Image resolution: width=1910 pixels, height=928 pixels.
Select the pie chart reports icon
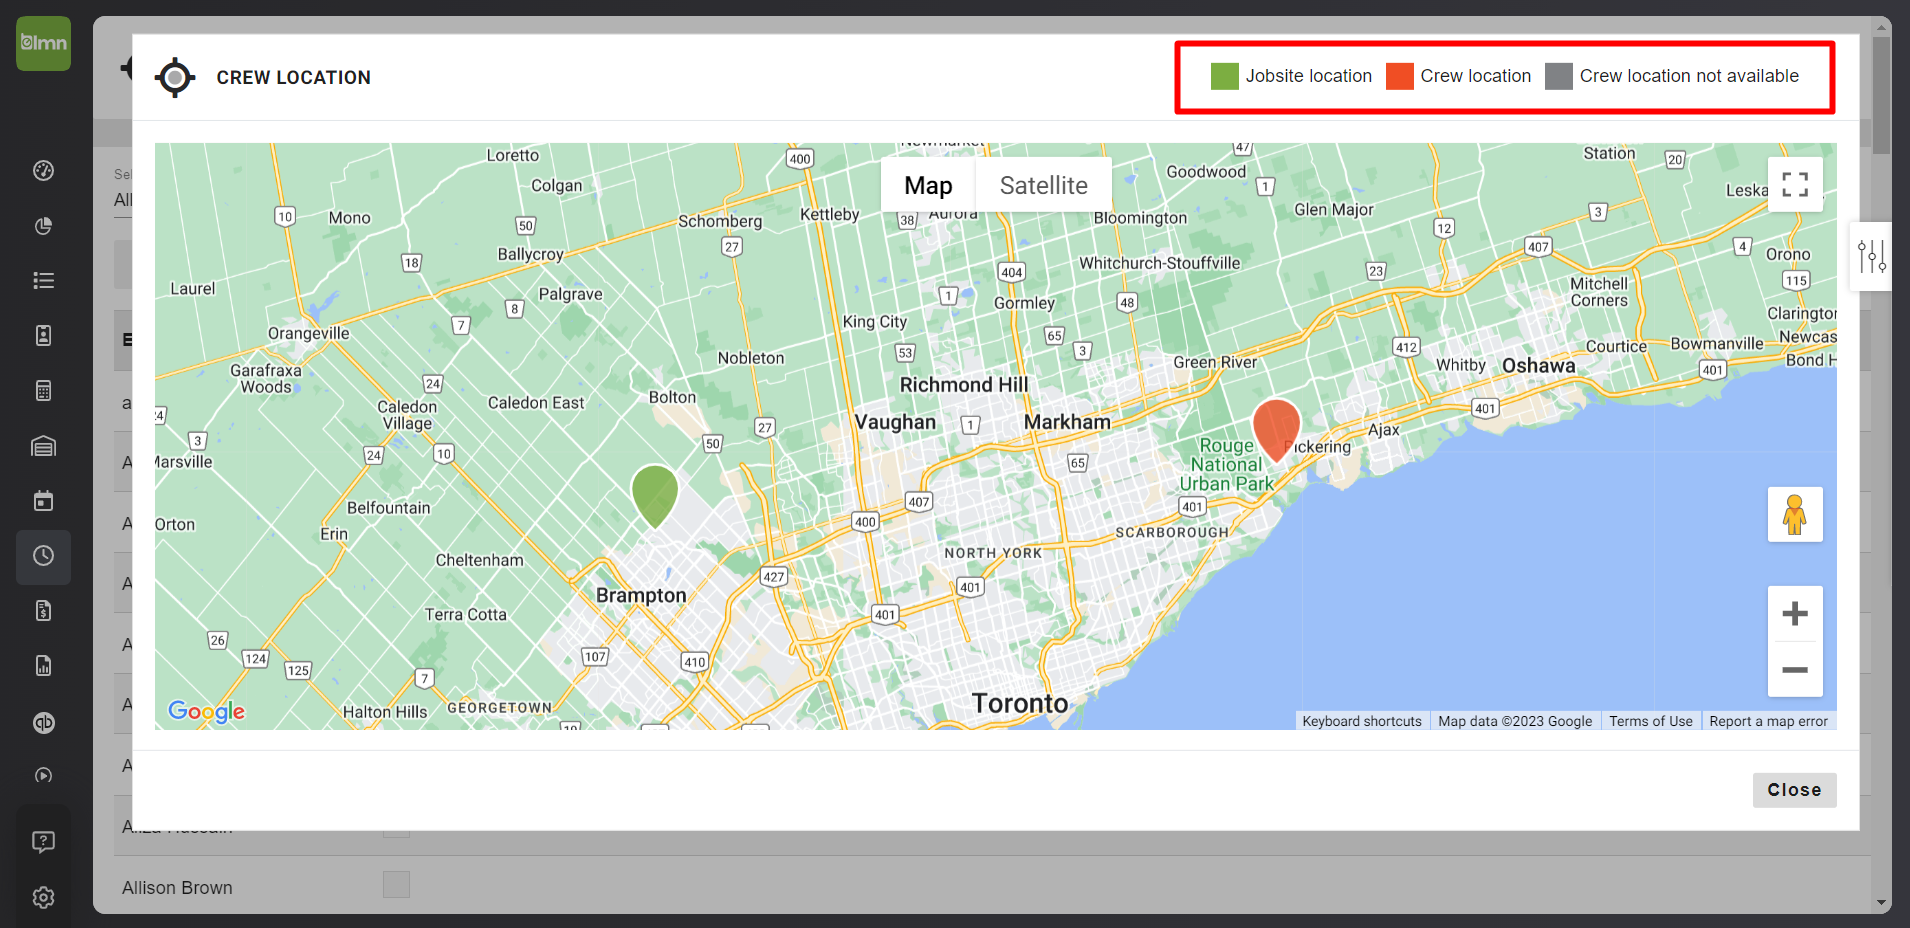(43, 226)
